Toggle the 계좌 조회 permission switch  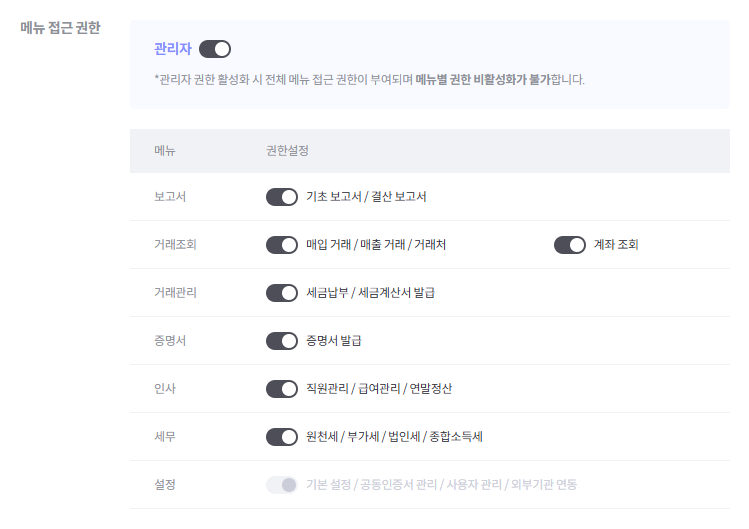[570, 245]
